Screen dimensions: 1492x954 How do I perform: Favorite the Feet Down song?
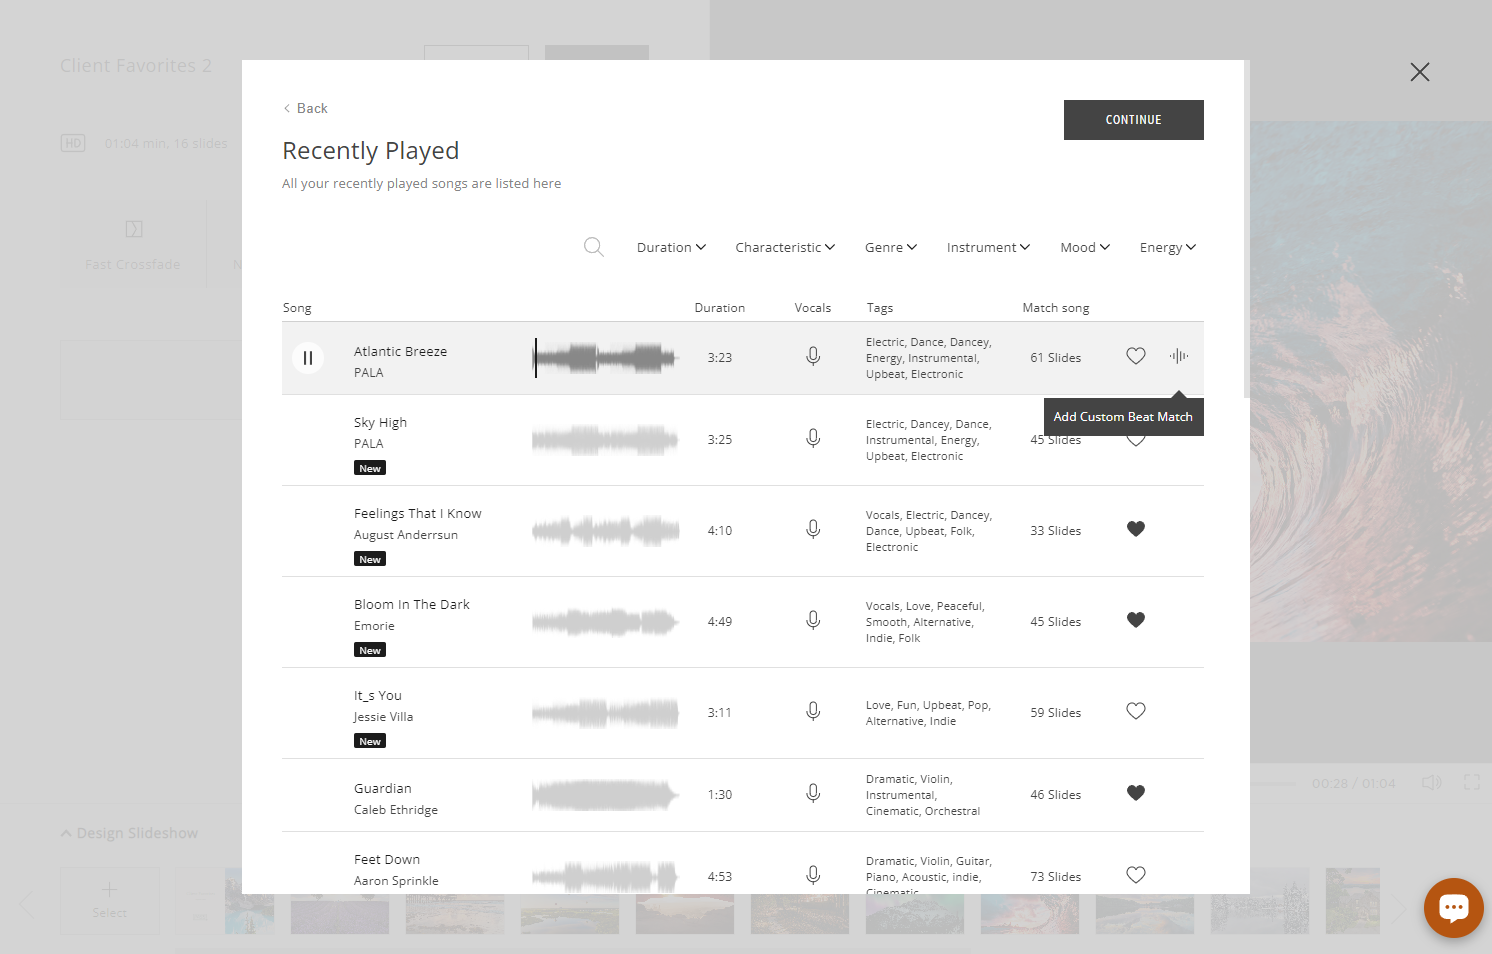1136,875
